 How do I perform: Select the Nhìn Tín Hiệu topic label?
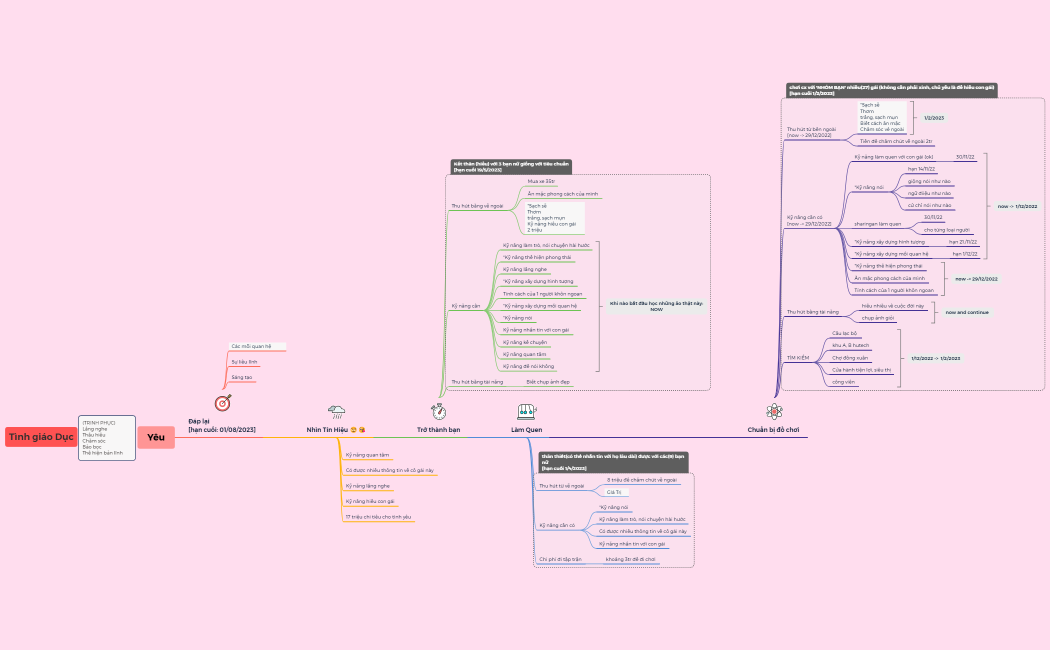(x=336, y=430)
